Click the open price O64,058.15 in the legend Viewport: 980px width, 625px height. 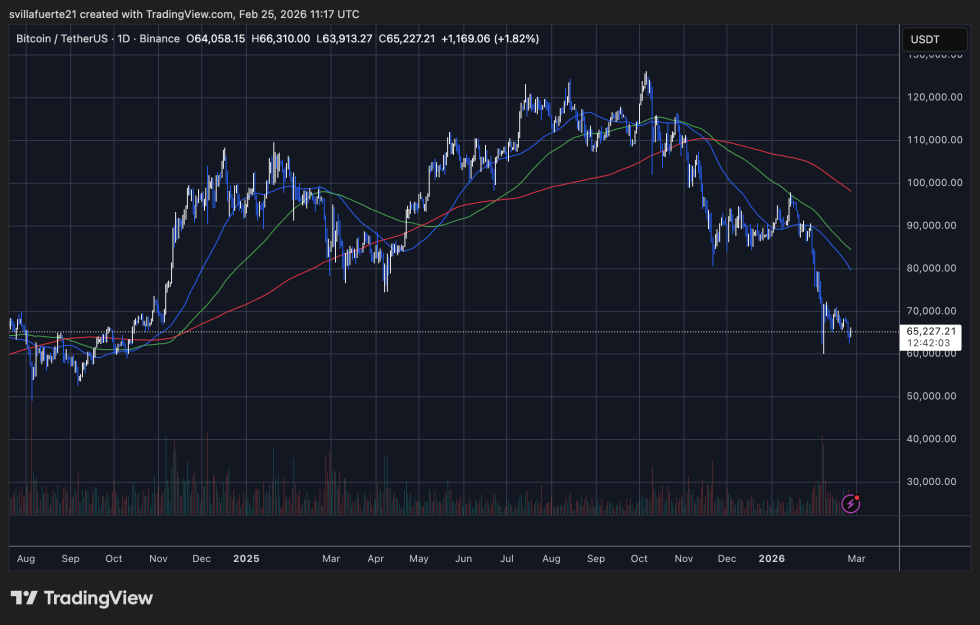click(216, 39)
